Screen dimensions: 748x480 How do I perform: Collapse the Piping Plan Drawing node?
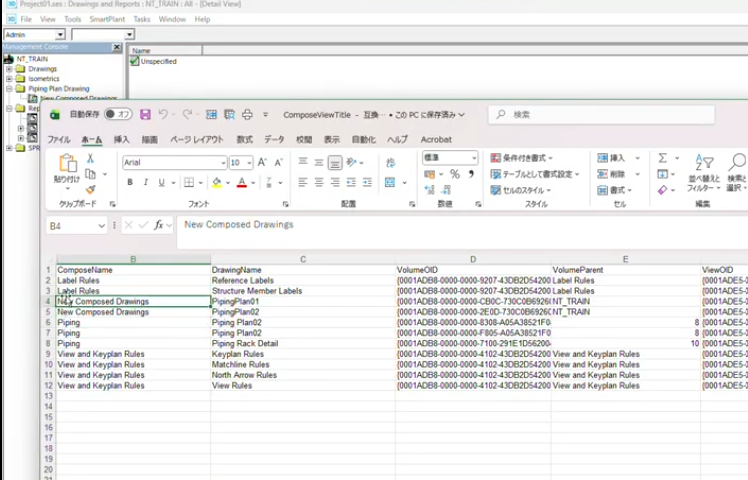point(9,89)
